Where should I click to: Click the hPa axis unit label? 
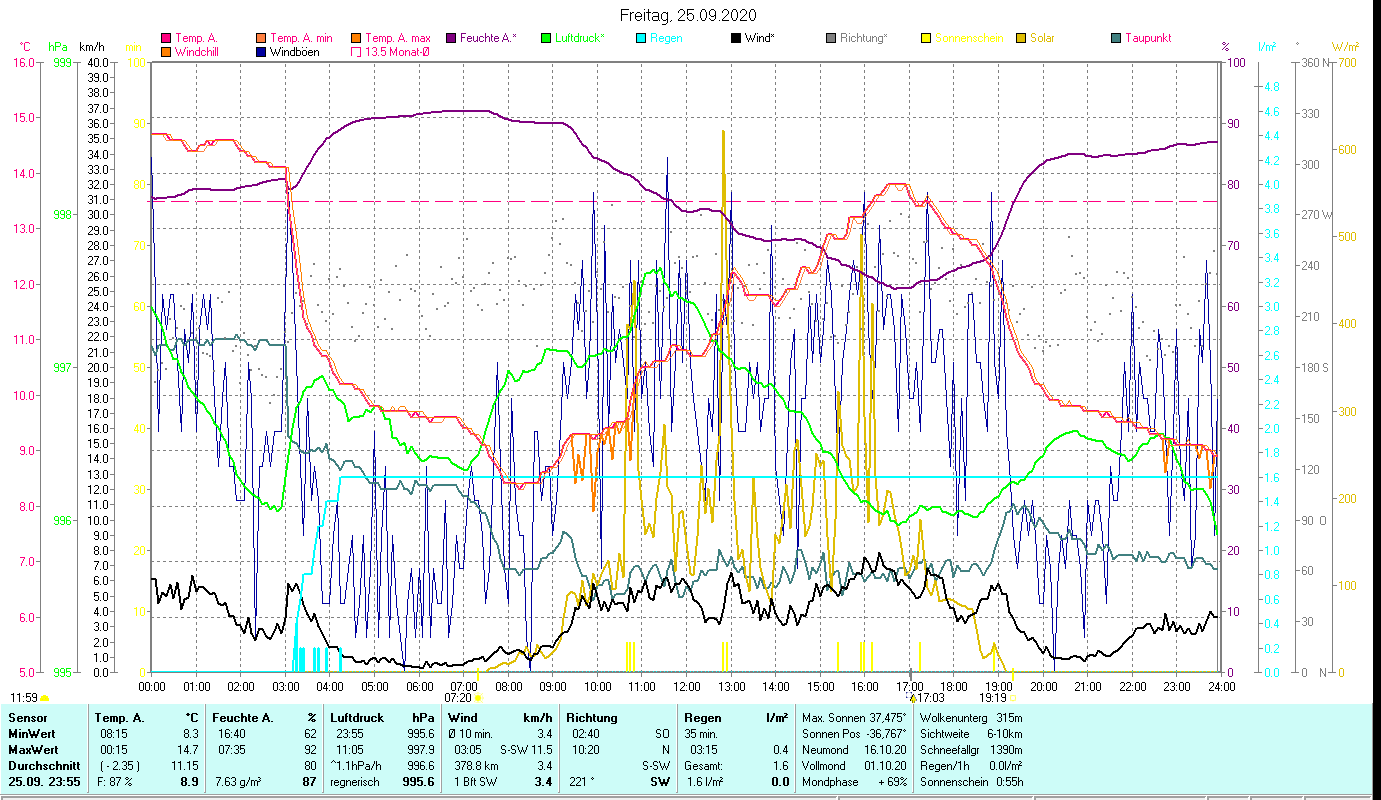point(58,46)
